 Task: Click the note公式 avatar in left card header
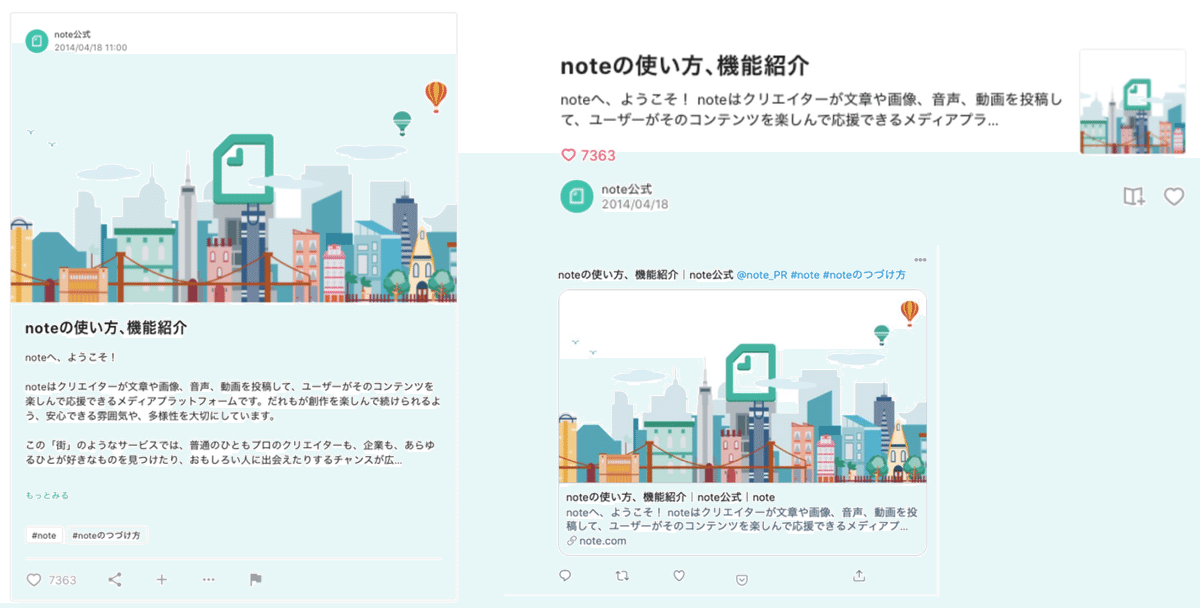tap(37, 40)
